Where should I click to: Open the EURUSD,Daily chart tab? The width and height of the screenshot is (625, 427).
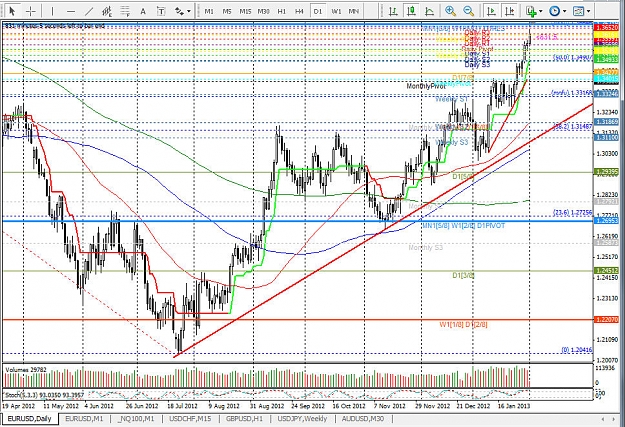click(x=29, y=419)
